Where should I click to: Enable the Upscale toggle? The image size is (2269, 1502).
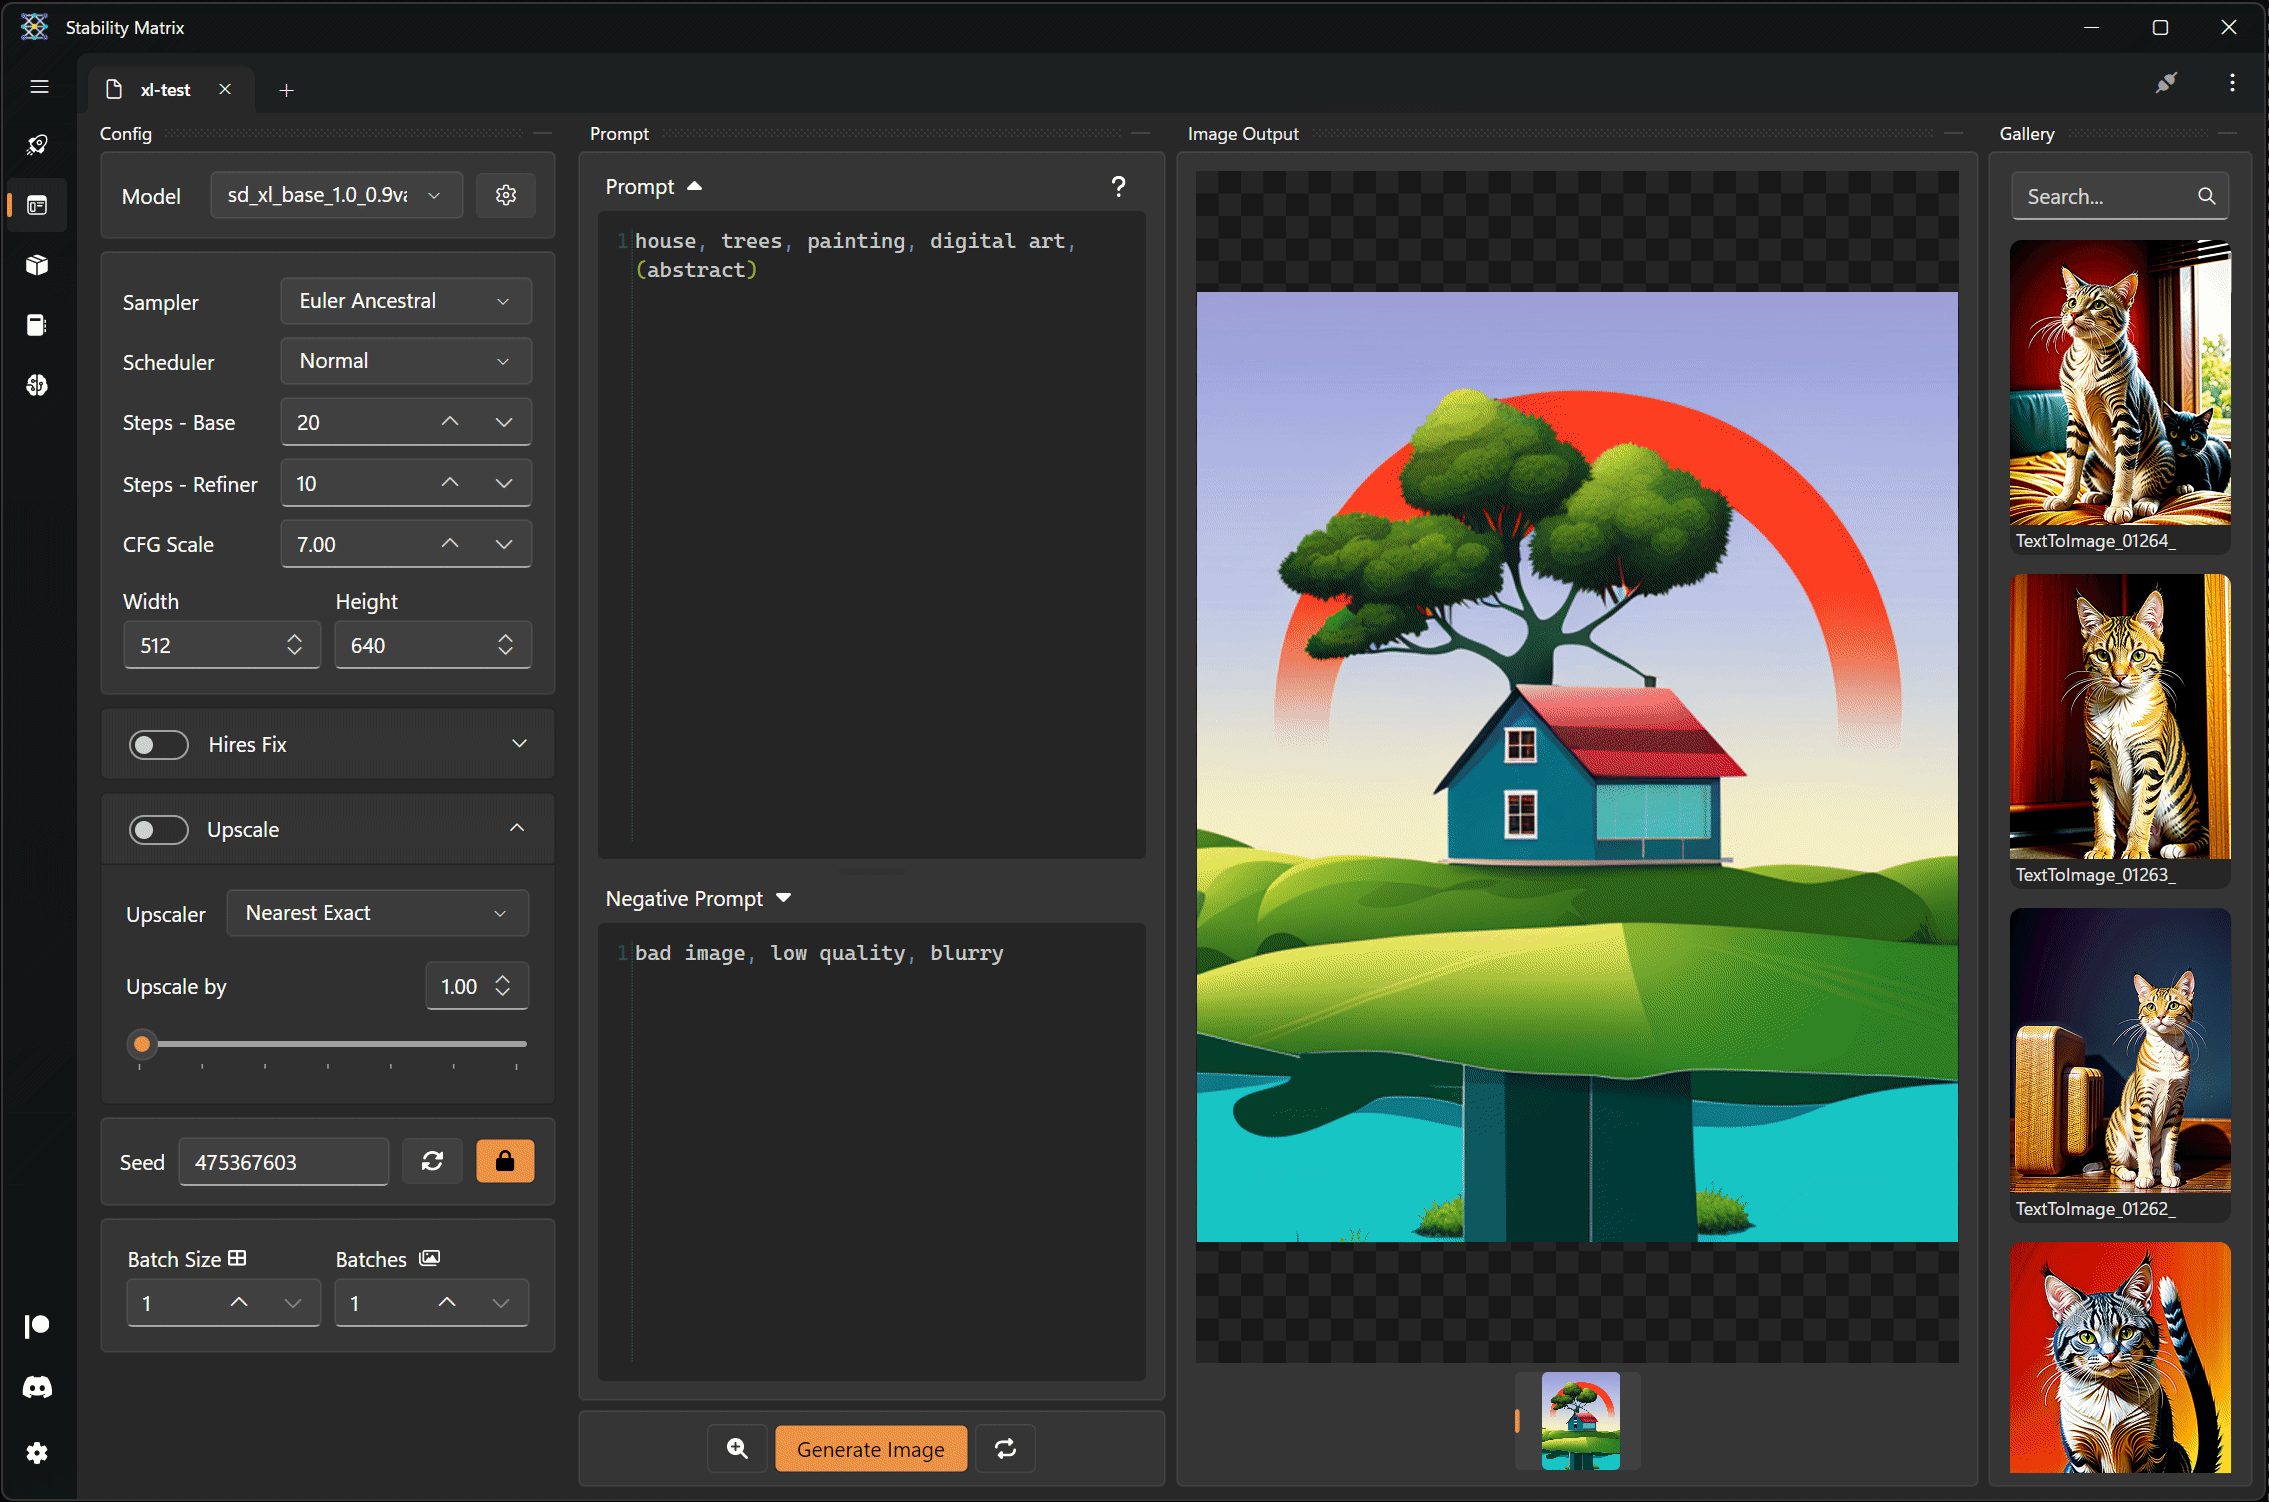(158, 829)
